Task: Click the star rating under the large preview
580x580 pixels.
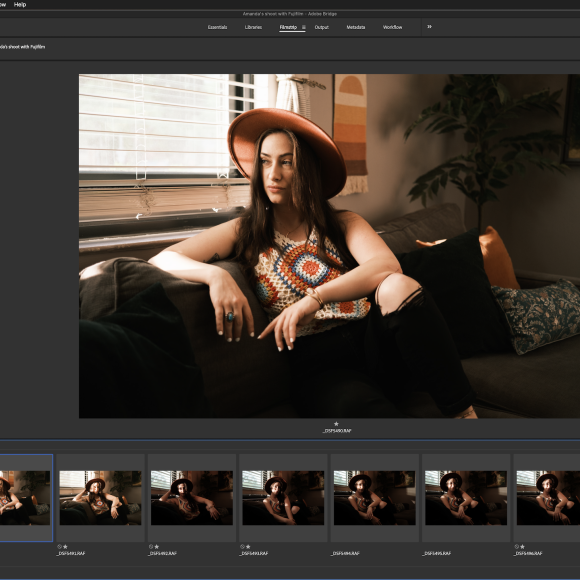Action: click(336, 424)
